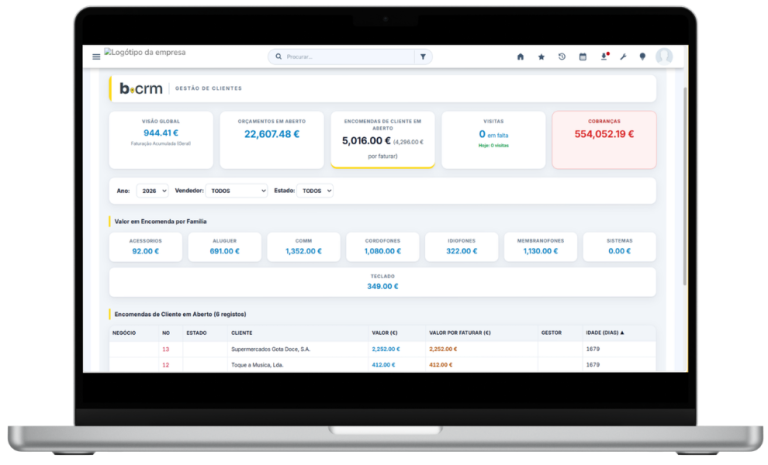Select the Visão Global card

point(161,140)
